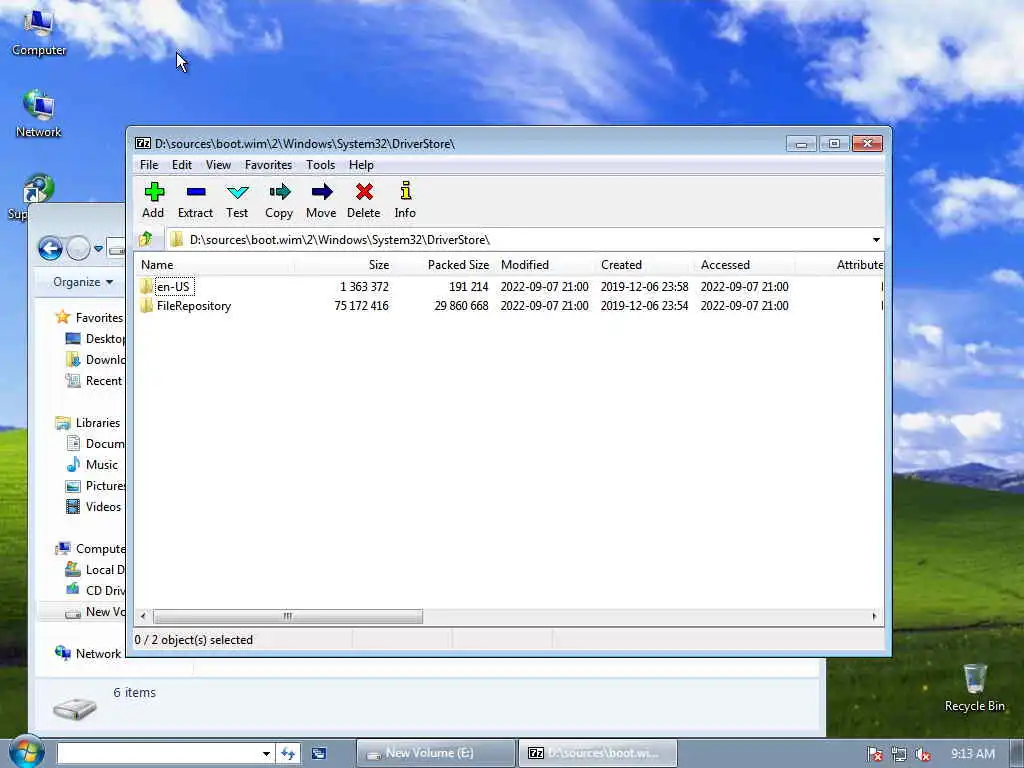Select Network in Explorer sidebar
This screenshot has width=1024, height=768.
(88, 654)
